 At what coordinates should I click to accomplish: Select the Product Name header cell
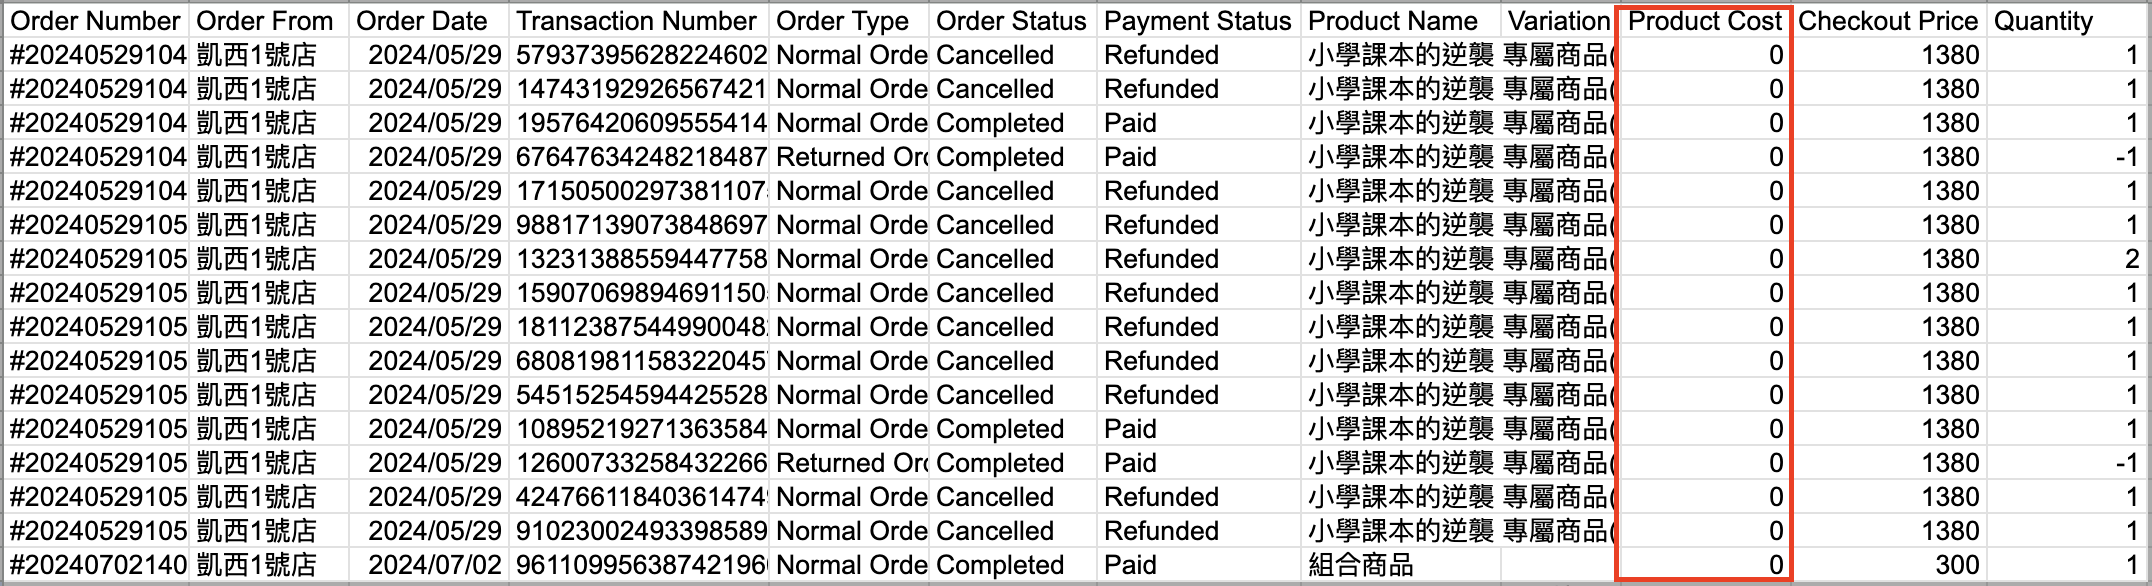(x=1400, y=21)
